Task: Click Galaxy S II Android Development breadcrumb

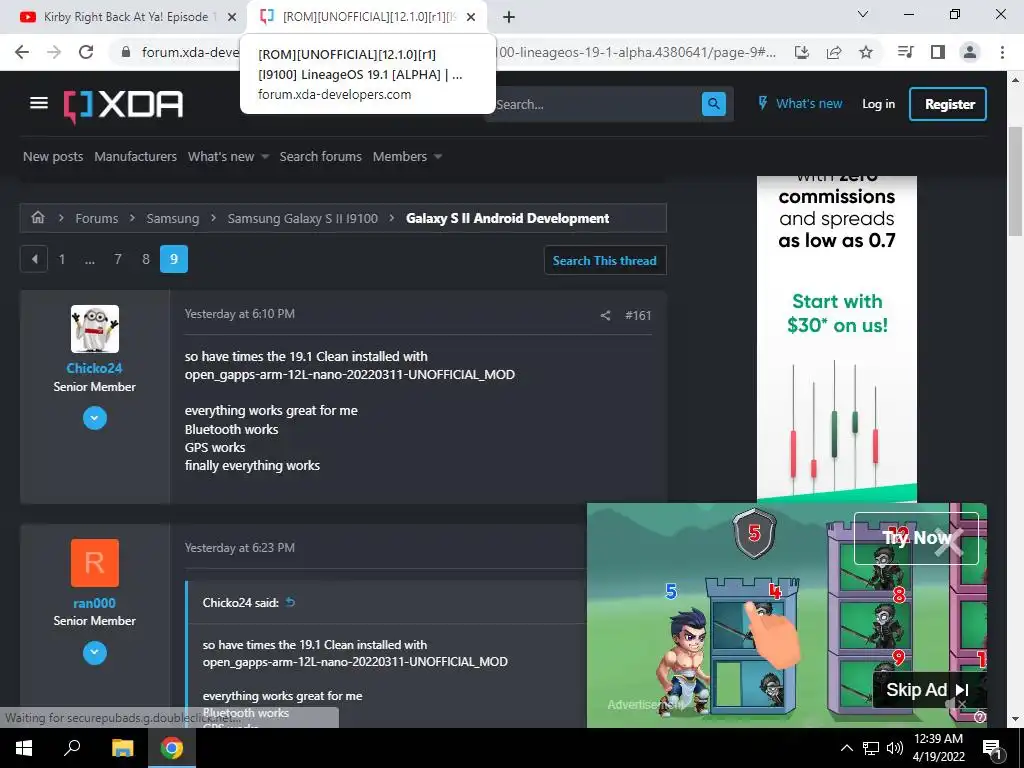Action: coord(507,218)
